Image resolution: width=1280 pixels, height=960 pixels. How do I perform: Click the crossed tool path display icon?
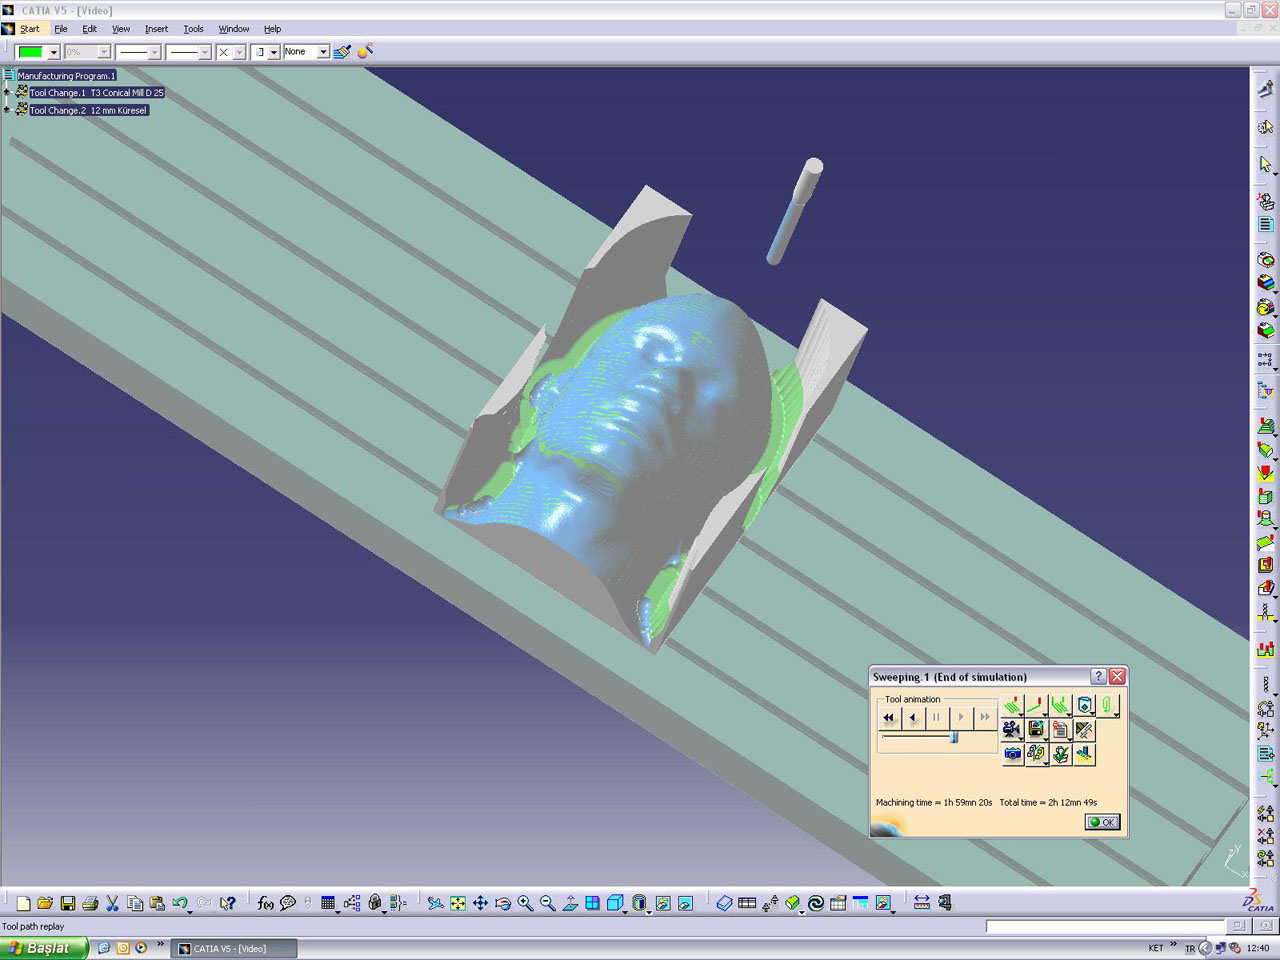(x=1084, y=730)
